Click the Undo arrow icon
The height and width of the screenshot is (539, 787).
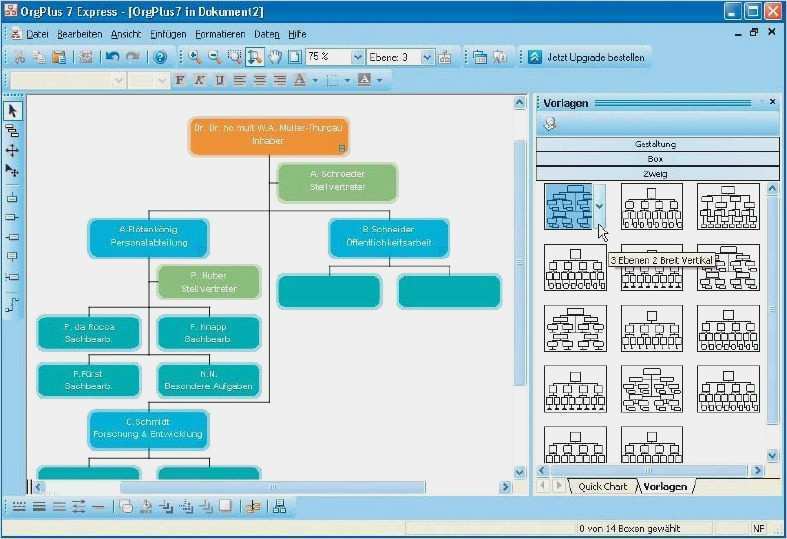112,57
